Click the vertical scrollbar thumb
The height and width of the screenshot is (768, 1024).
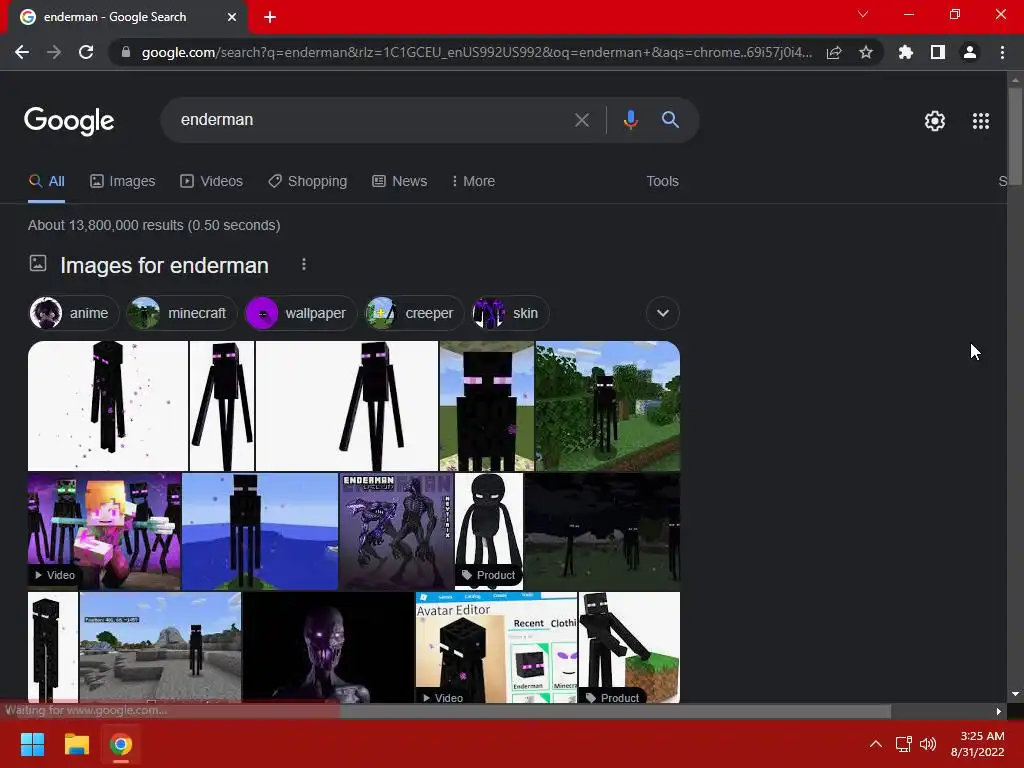1015,137
